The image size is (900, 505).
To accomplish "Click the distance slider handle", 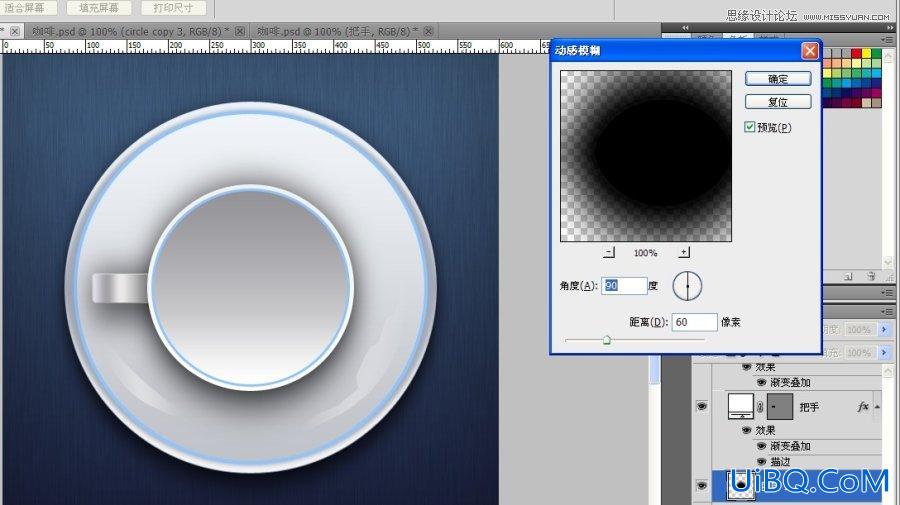I will pos(607,340).
